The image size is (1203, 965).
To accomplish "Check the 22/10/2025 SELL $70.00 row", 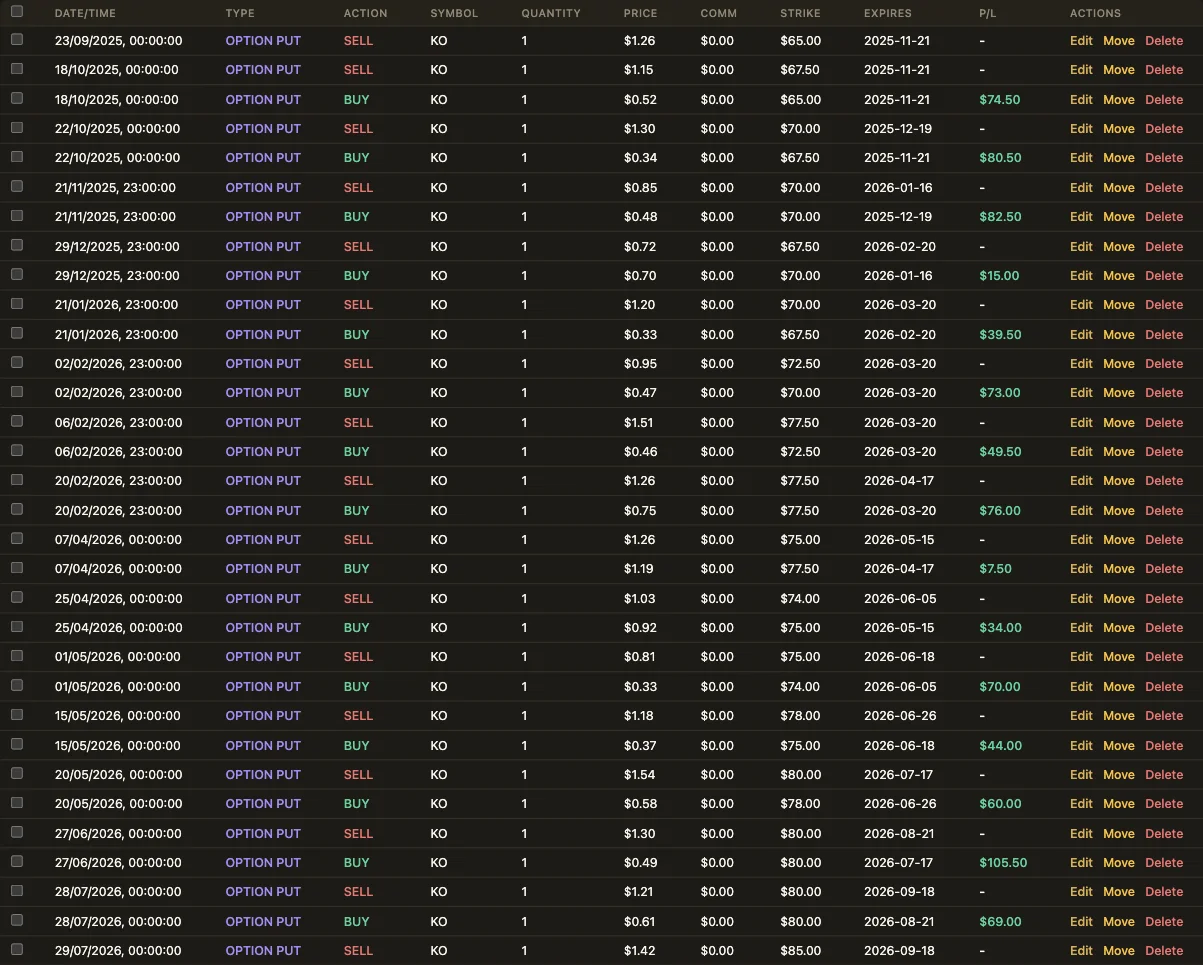I will coord(17,128).
